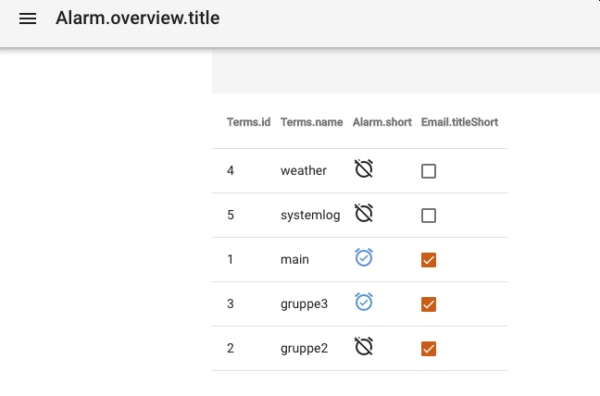Viewport: 600px width, 396px height.
Task: Click the Alarm.short column header
Action: tap(382, 122)
